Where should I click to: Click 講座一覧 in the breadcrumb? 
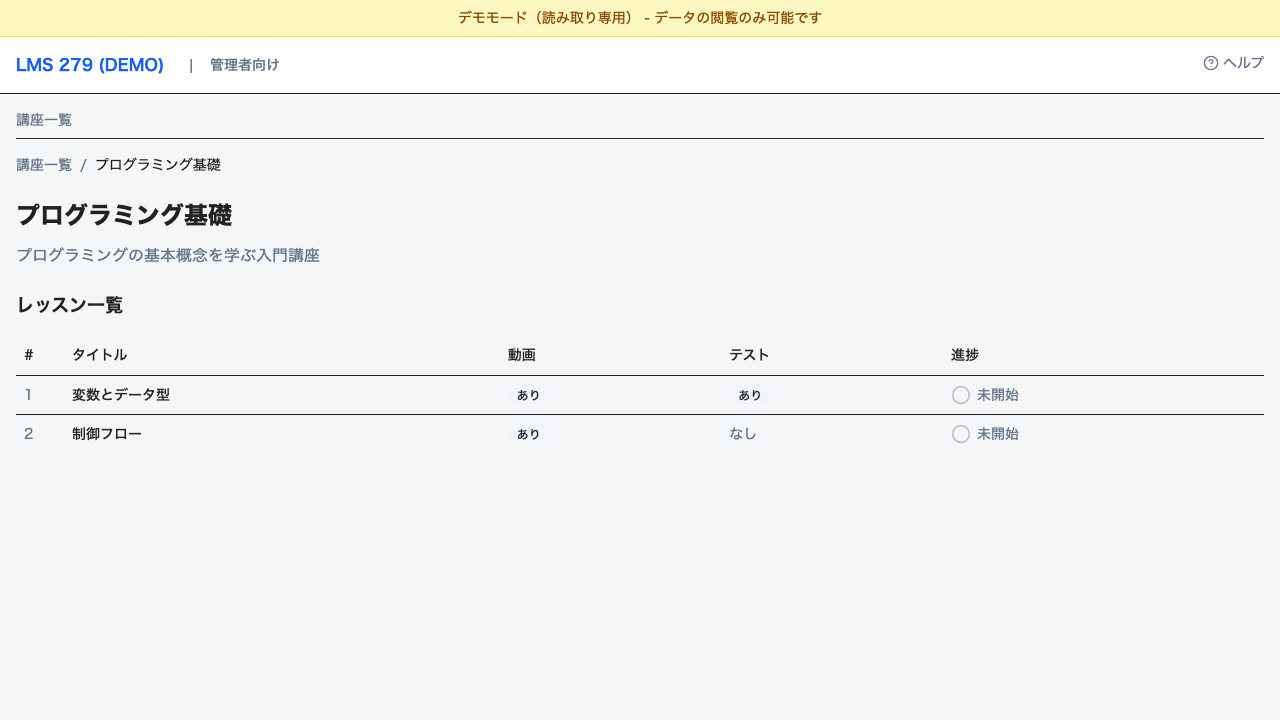[44, 164]
